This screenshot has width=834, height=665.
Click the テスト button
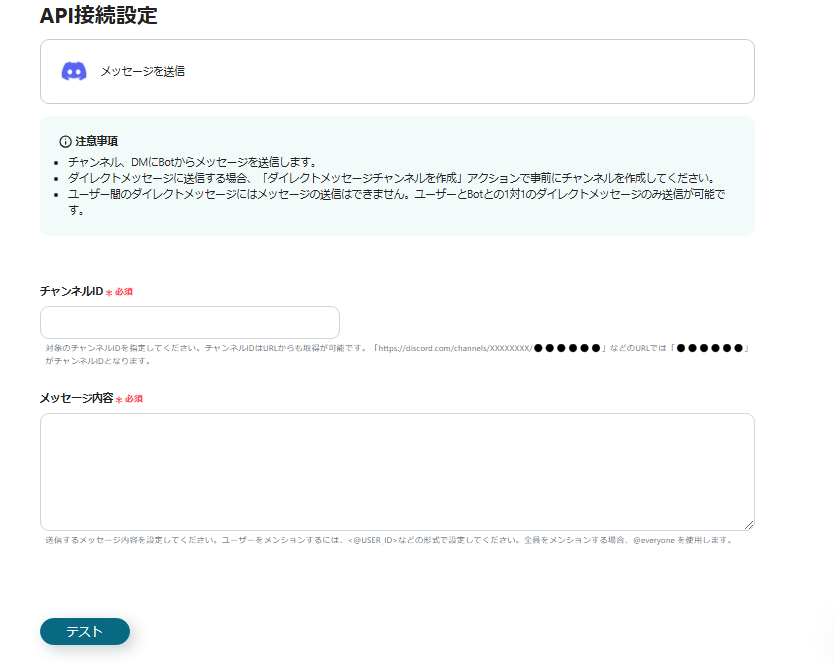tap(85, 631)
